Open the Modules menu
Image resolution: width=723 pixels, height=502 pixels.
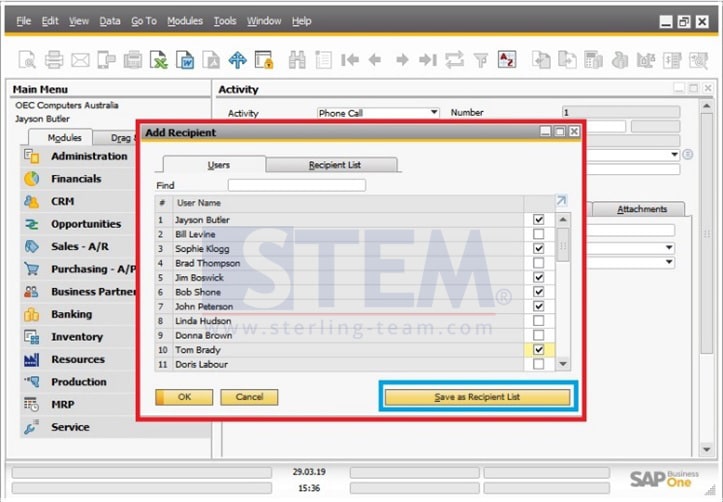[185, 21]
